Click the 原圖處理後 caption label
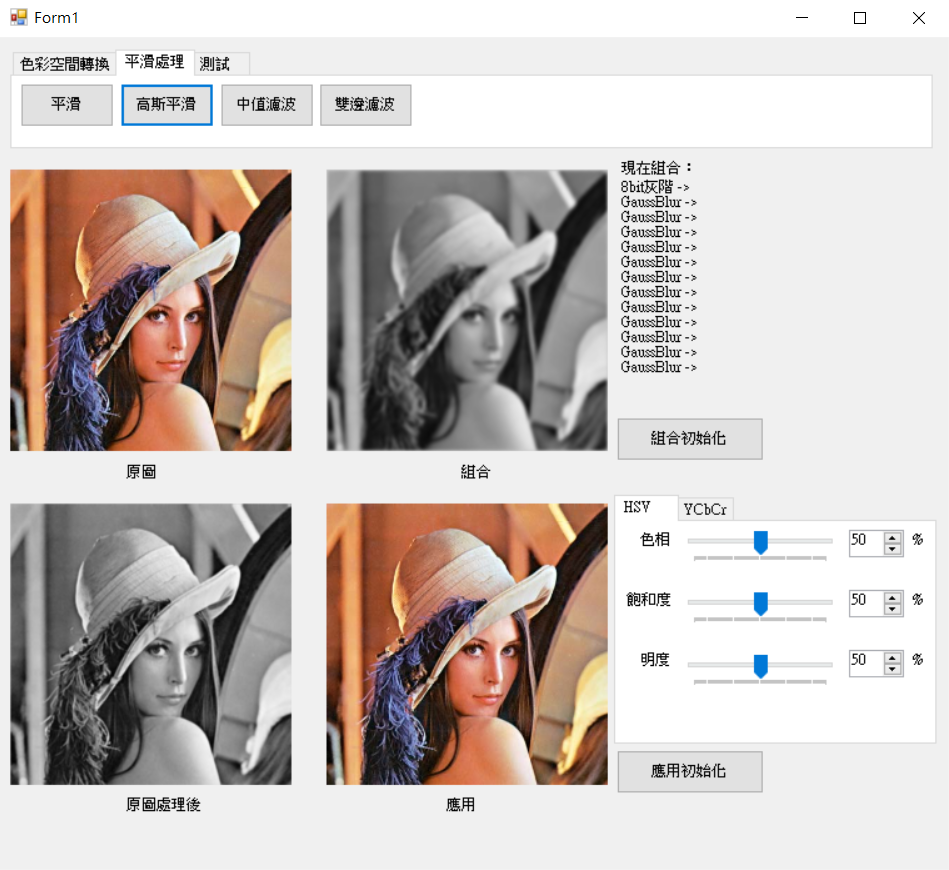949x870 pixels. (x=163, y=805)
